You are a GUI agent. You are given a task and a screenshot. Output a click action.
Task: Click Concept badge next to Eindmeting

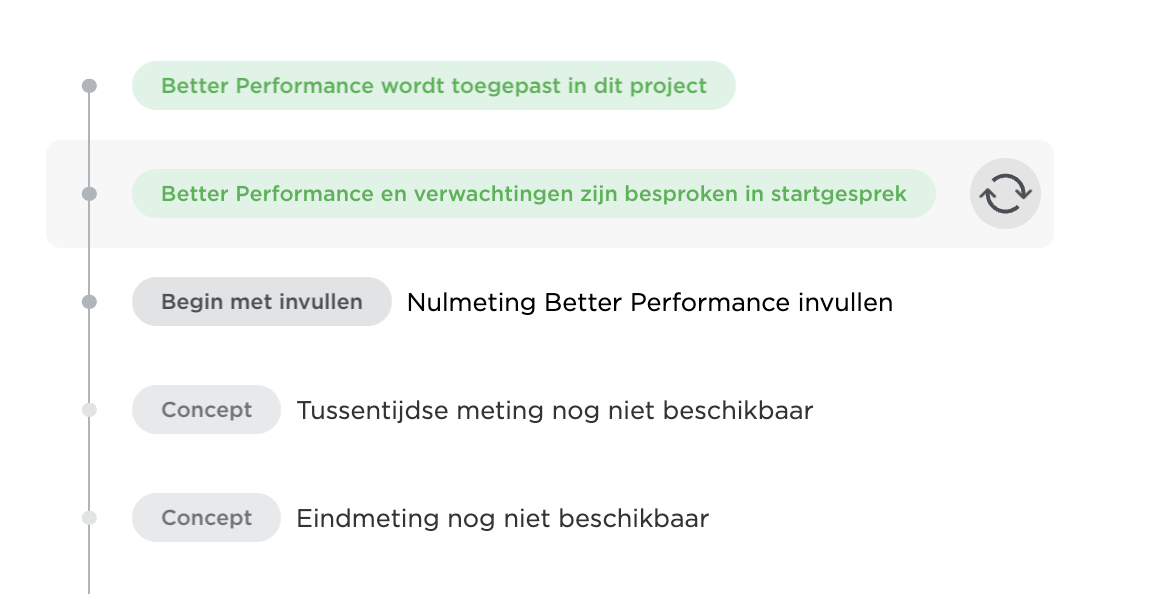coord(206,518)
